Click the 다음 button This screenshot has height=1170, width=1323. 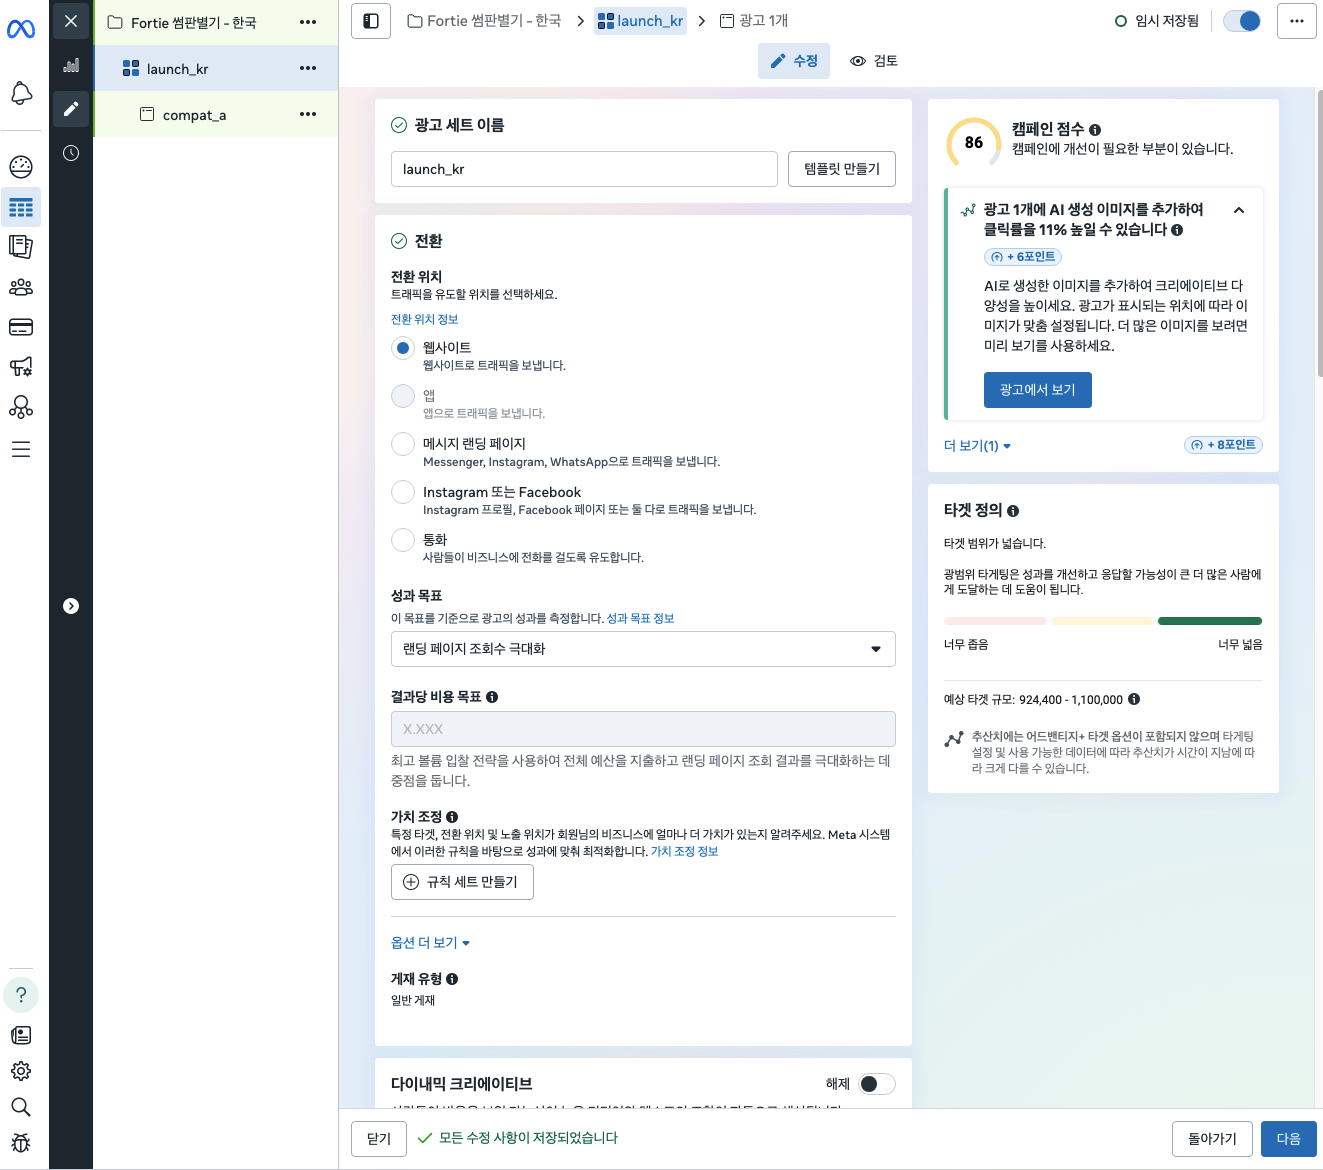1288,1139
